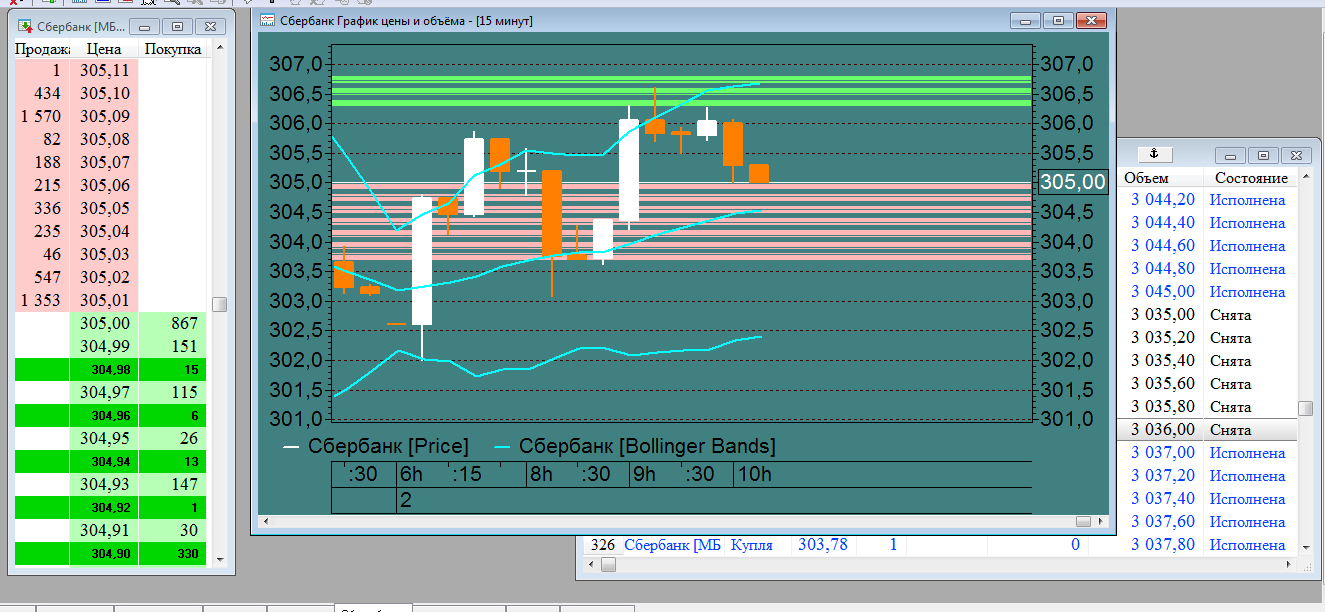
Task: Click volume 3 037,80 in last order row
Action: [x=1163, y=545]
